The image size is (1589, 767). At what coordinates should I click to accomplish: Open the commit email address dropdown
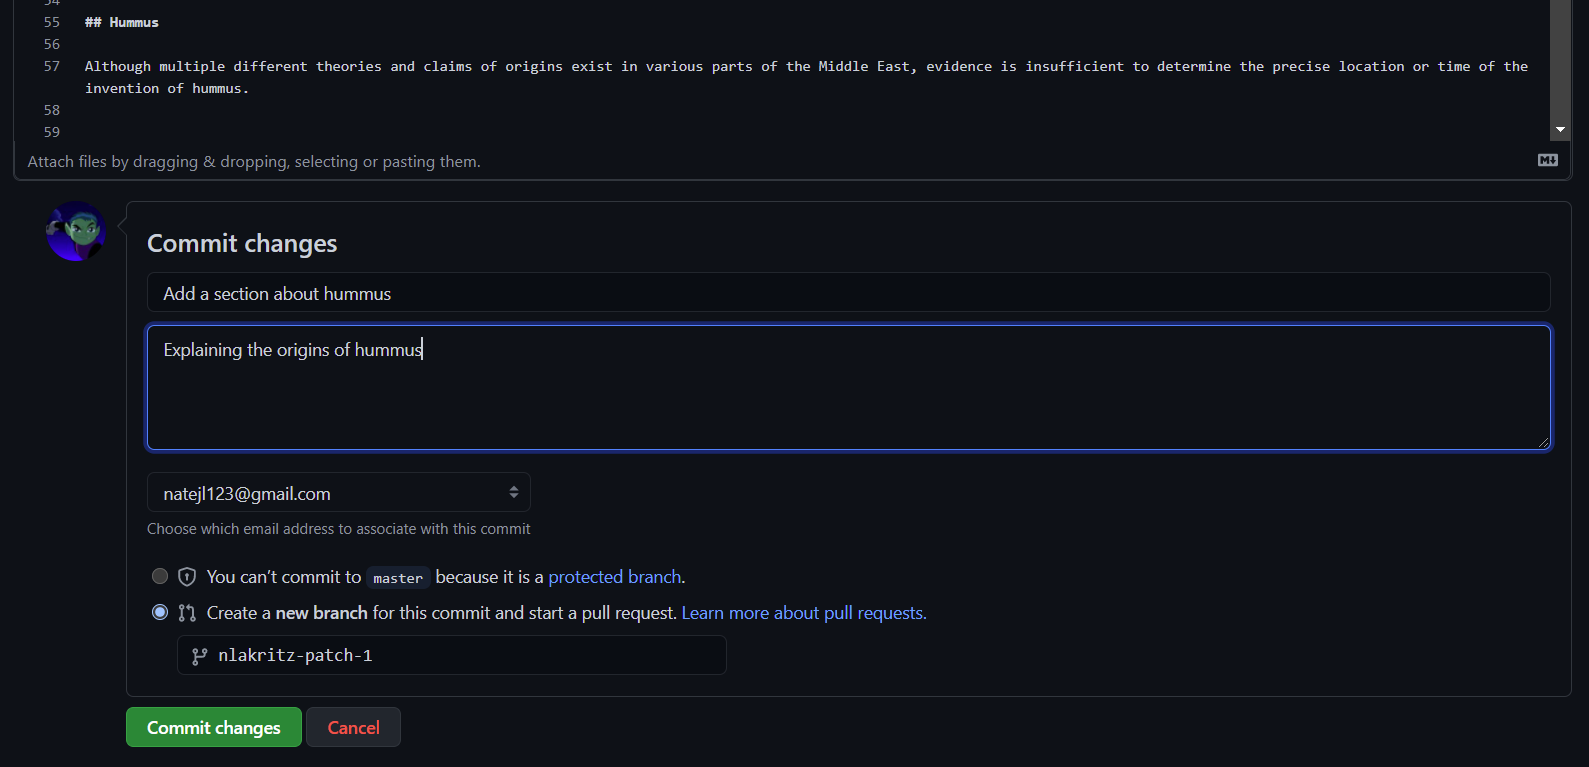tap(339, 493)
